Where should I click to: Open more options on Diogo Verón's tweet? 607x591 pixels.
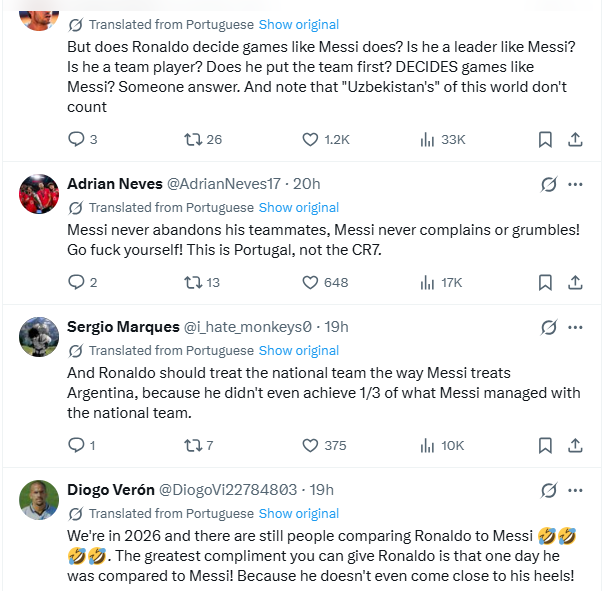click(x=575, y=490)
